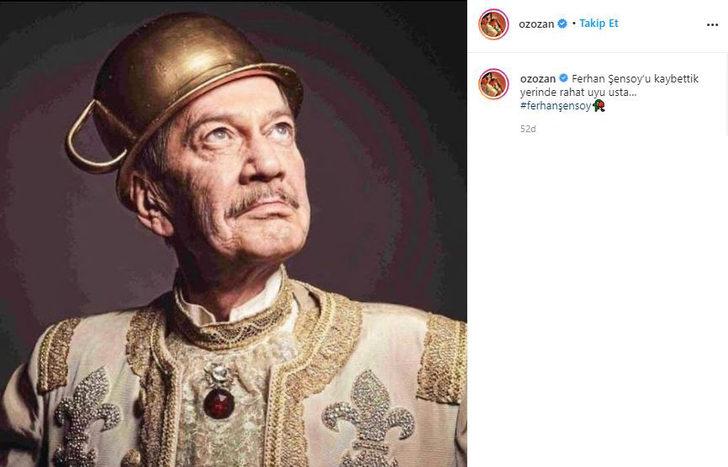This screenshot has width=728, height=467.
Task: Click verified badge in the caption line
Action: pos(564,77)
